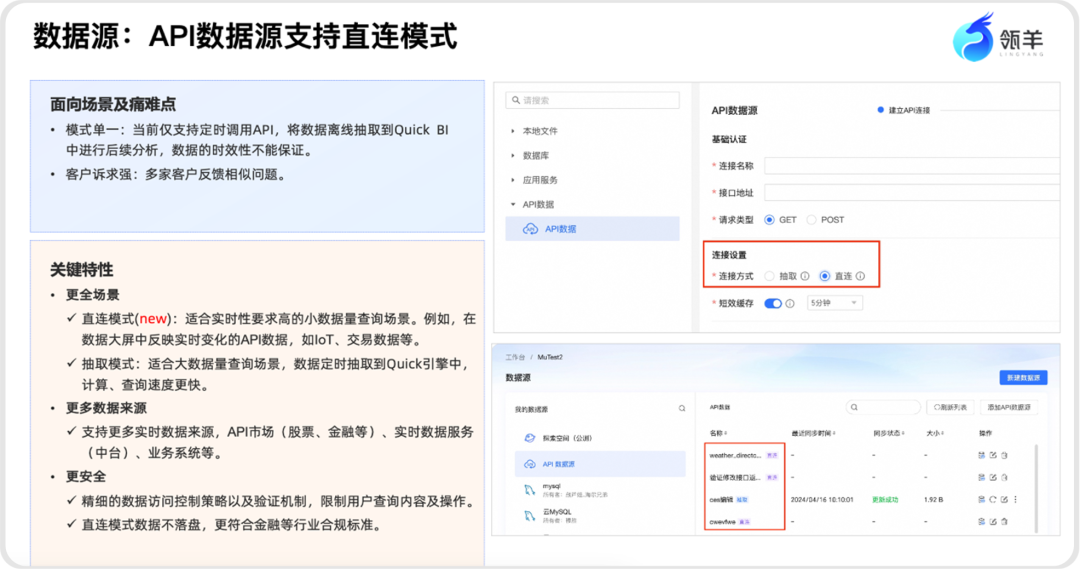Click edit icon in weather_directo... row
The height and width of the screenshot is (569, 1080).
click(993, 455)
